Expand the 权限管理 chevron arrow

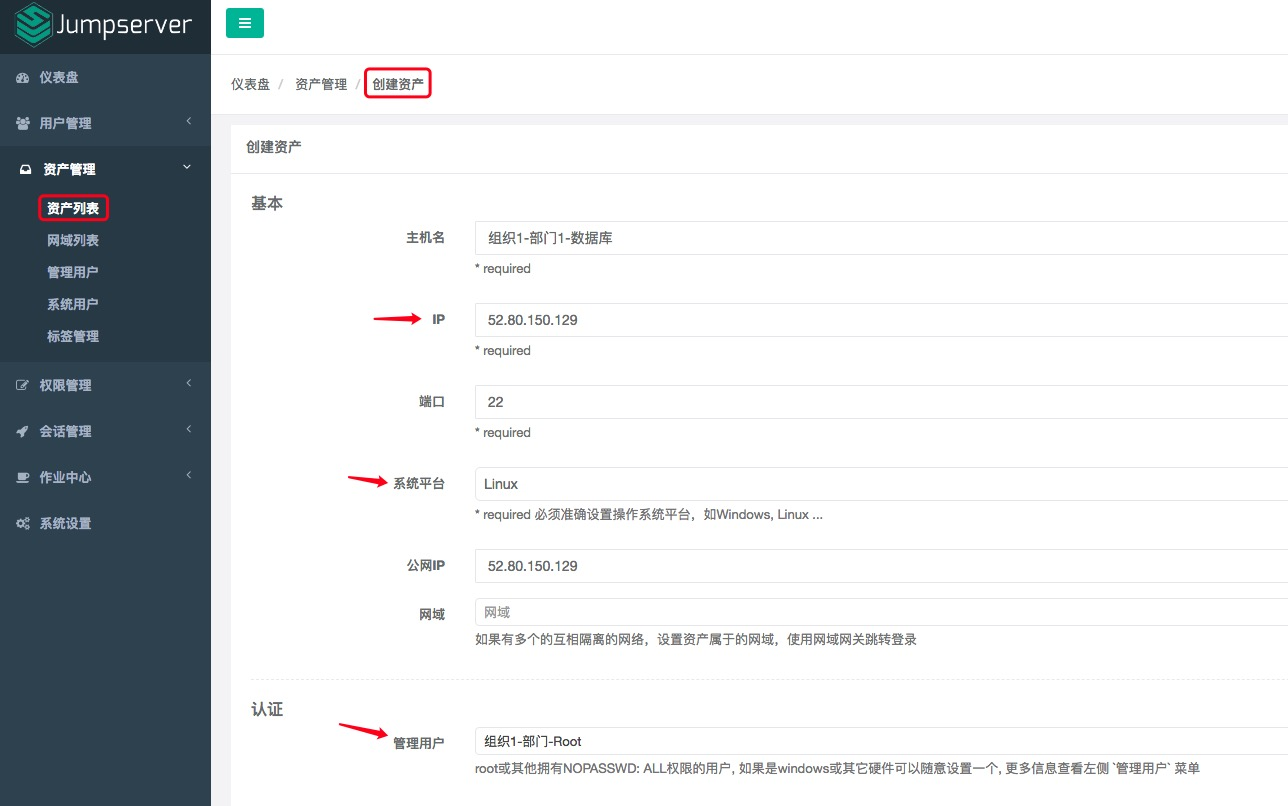click(188, 384)
